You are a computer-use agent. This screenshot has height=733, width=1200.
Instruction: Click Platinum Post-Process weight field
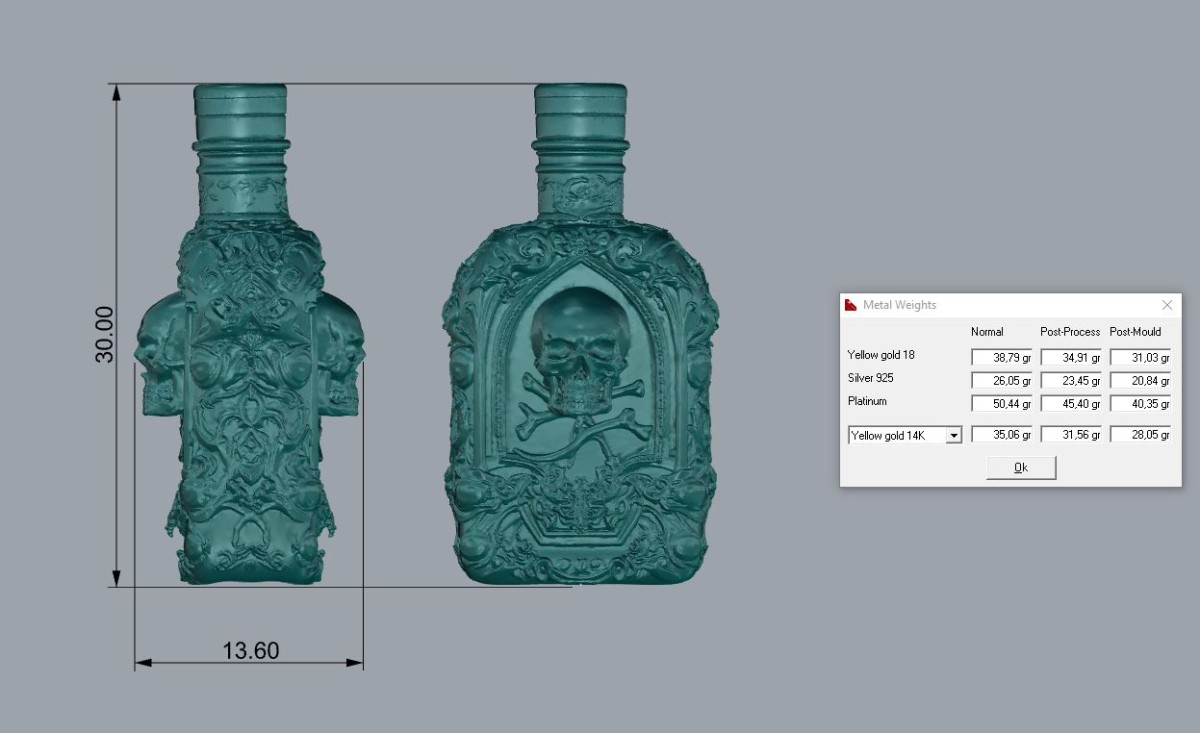tap(1071, 403)
